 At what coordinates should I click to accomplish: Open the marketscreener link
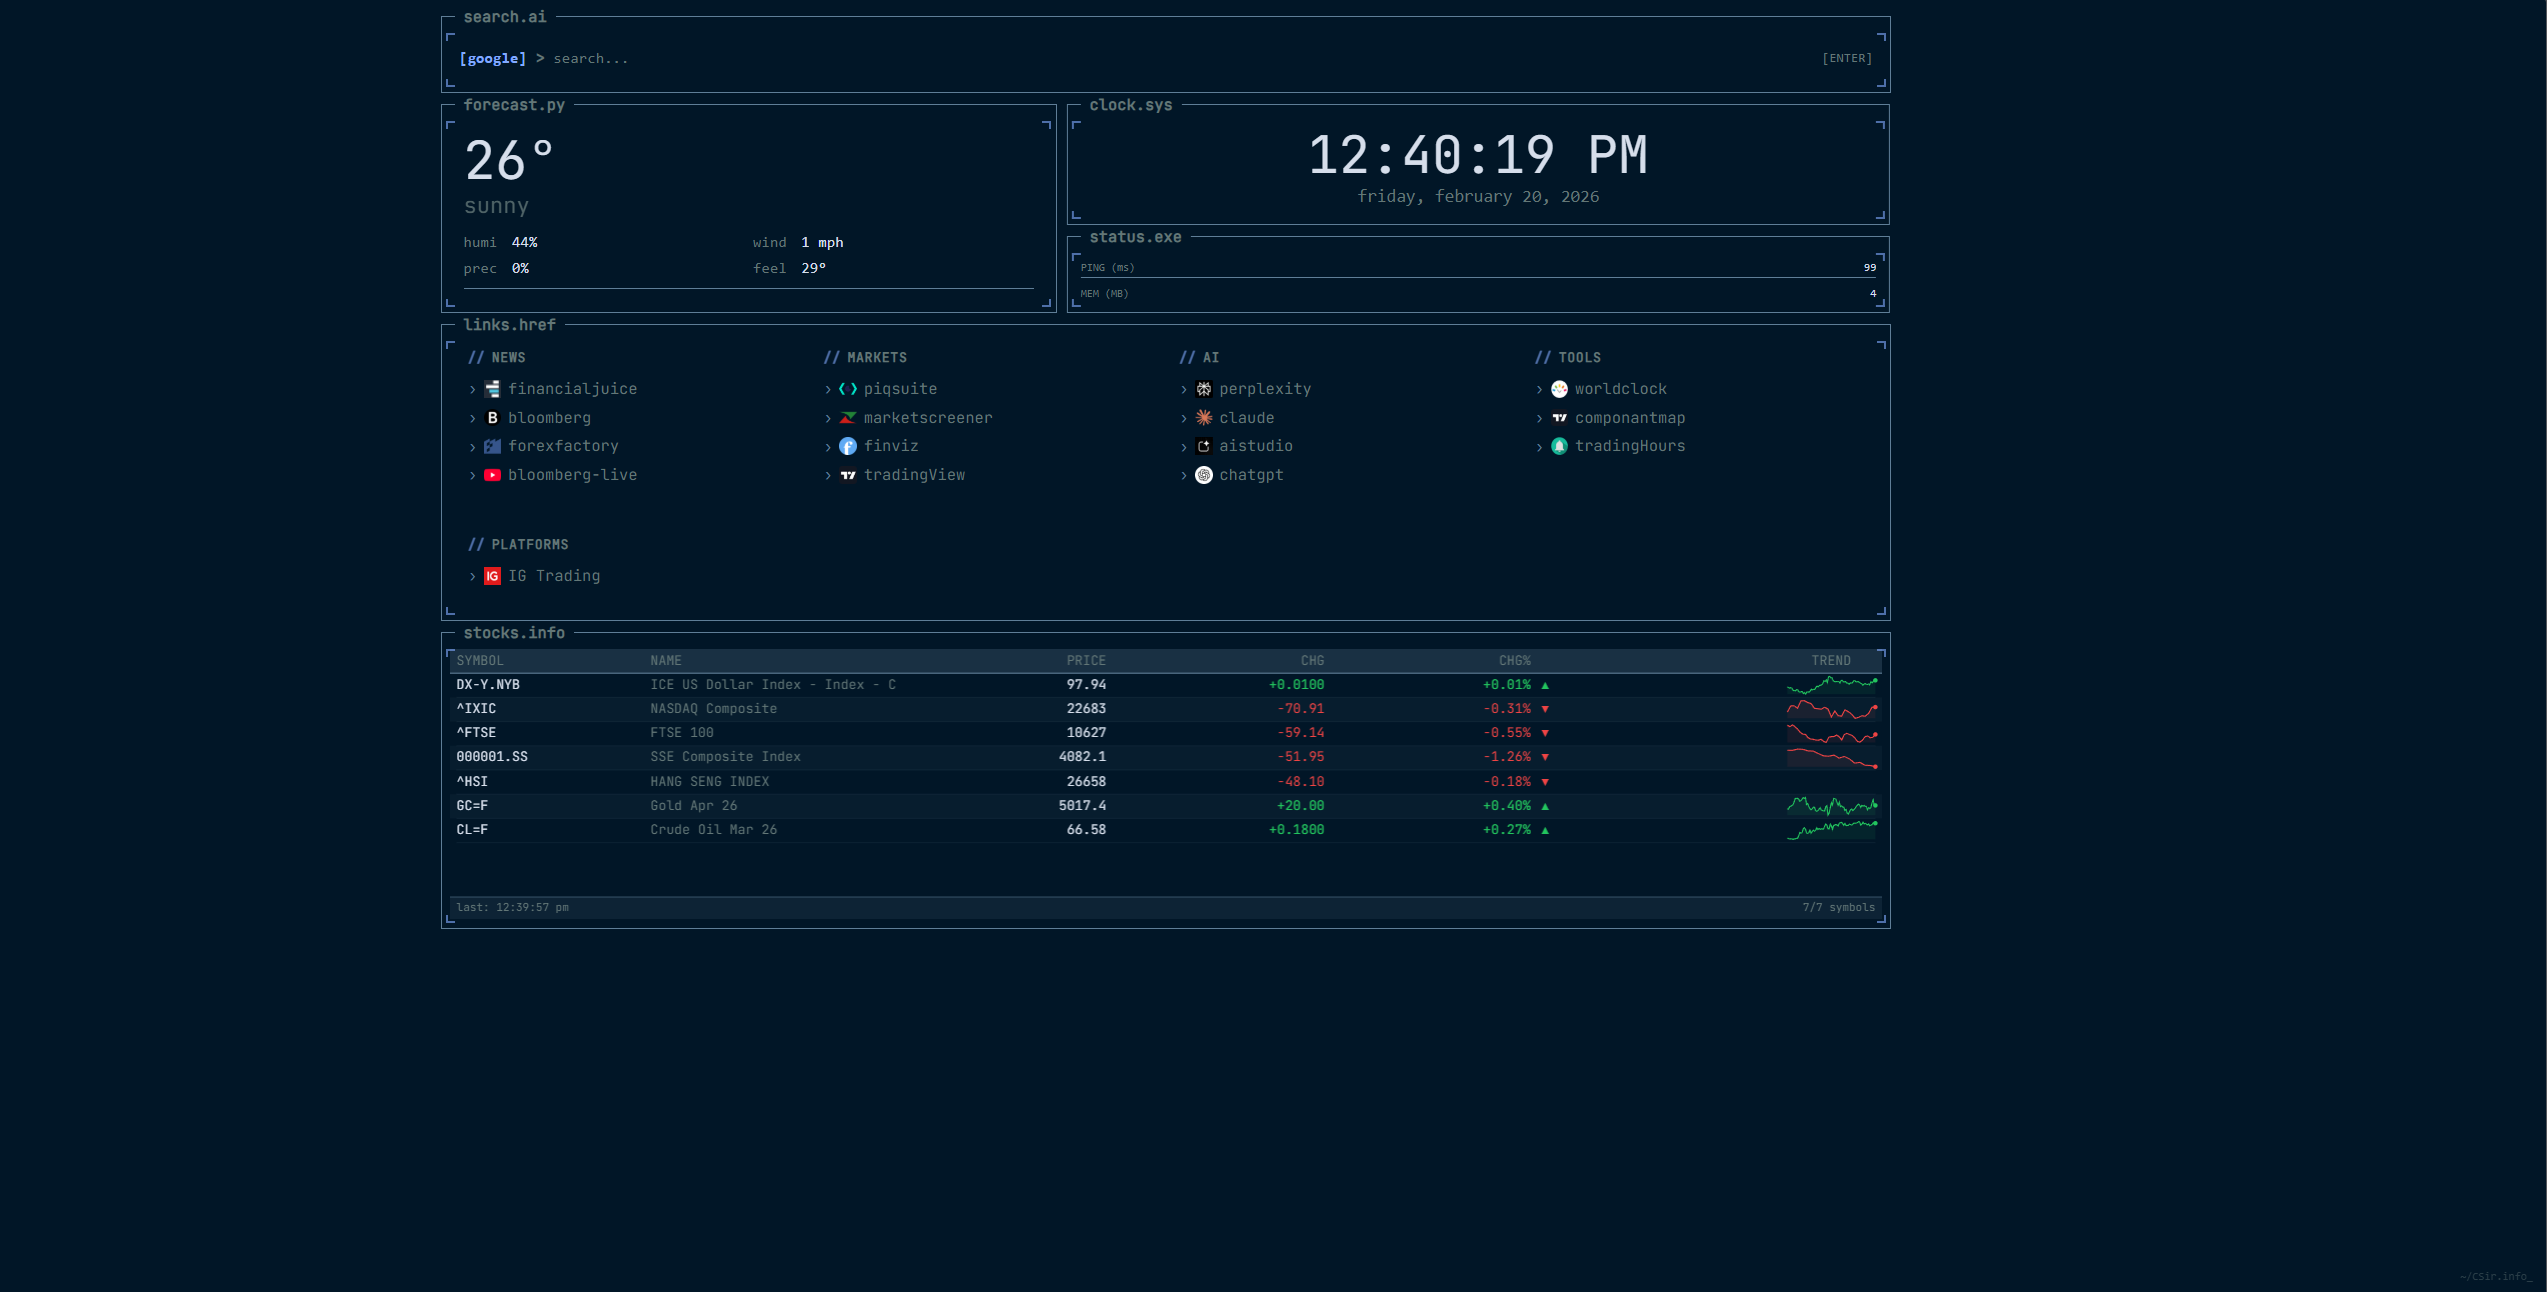(927, 418)
